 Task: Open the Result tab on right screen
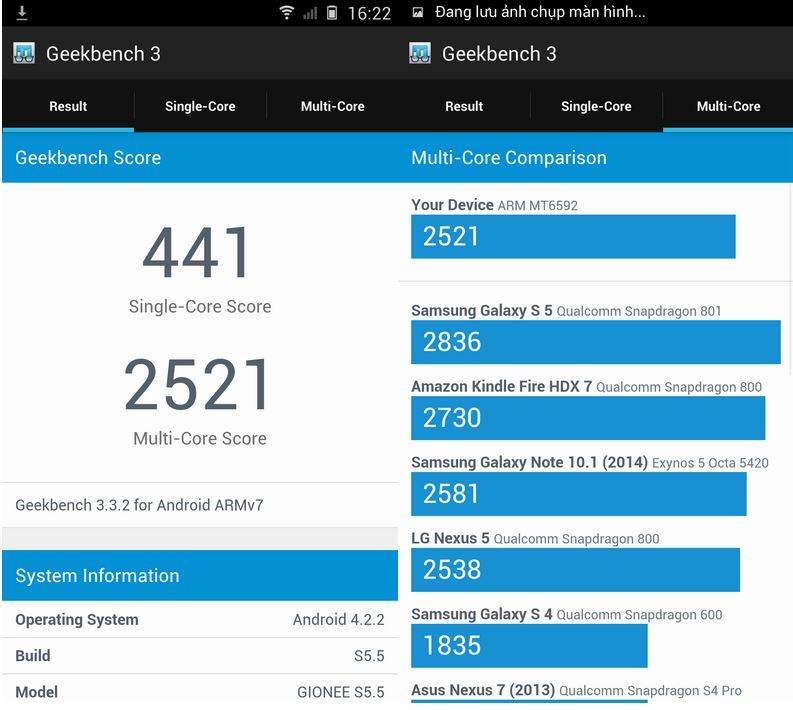(x=464, y=106)
